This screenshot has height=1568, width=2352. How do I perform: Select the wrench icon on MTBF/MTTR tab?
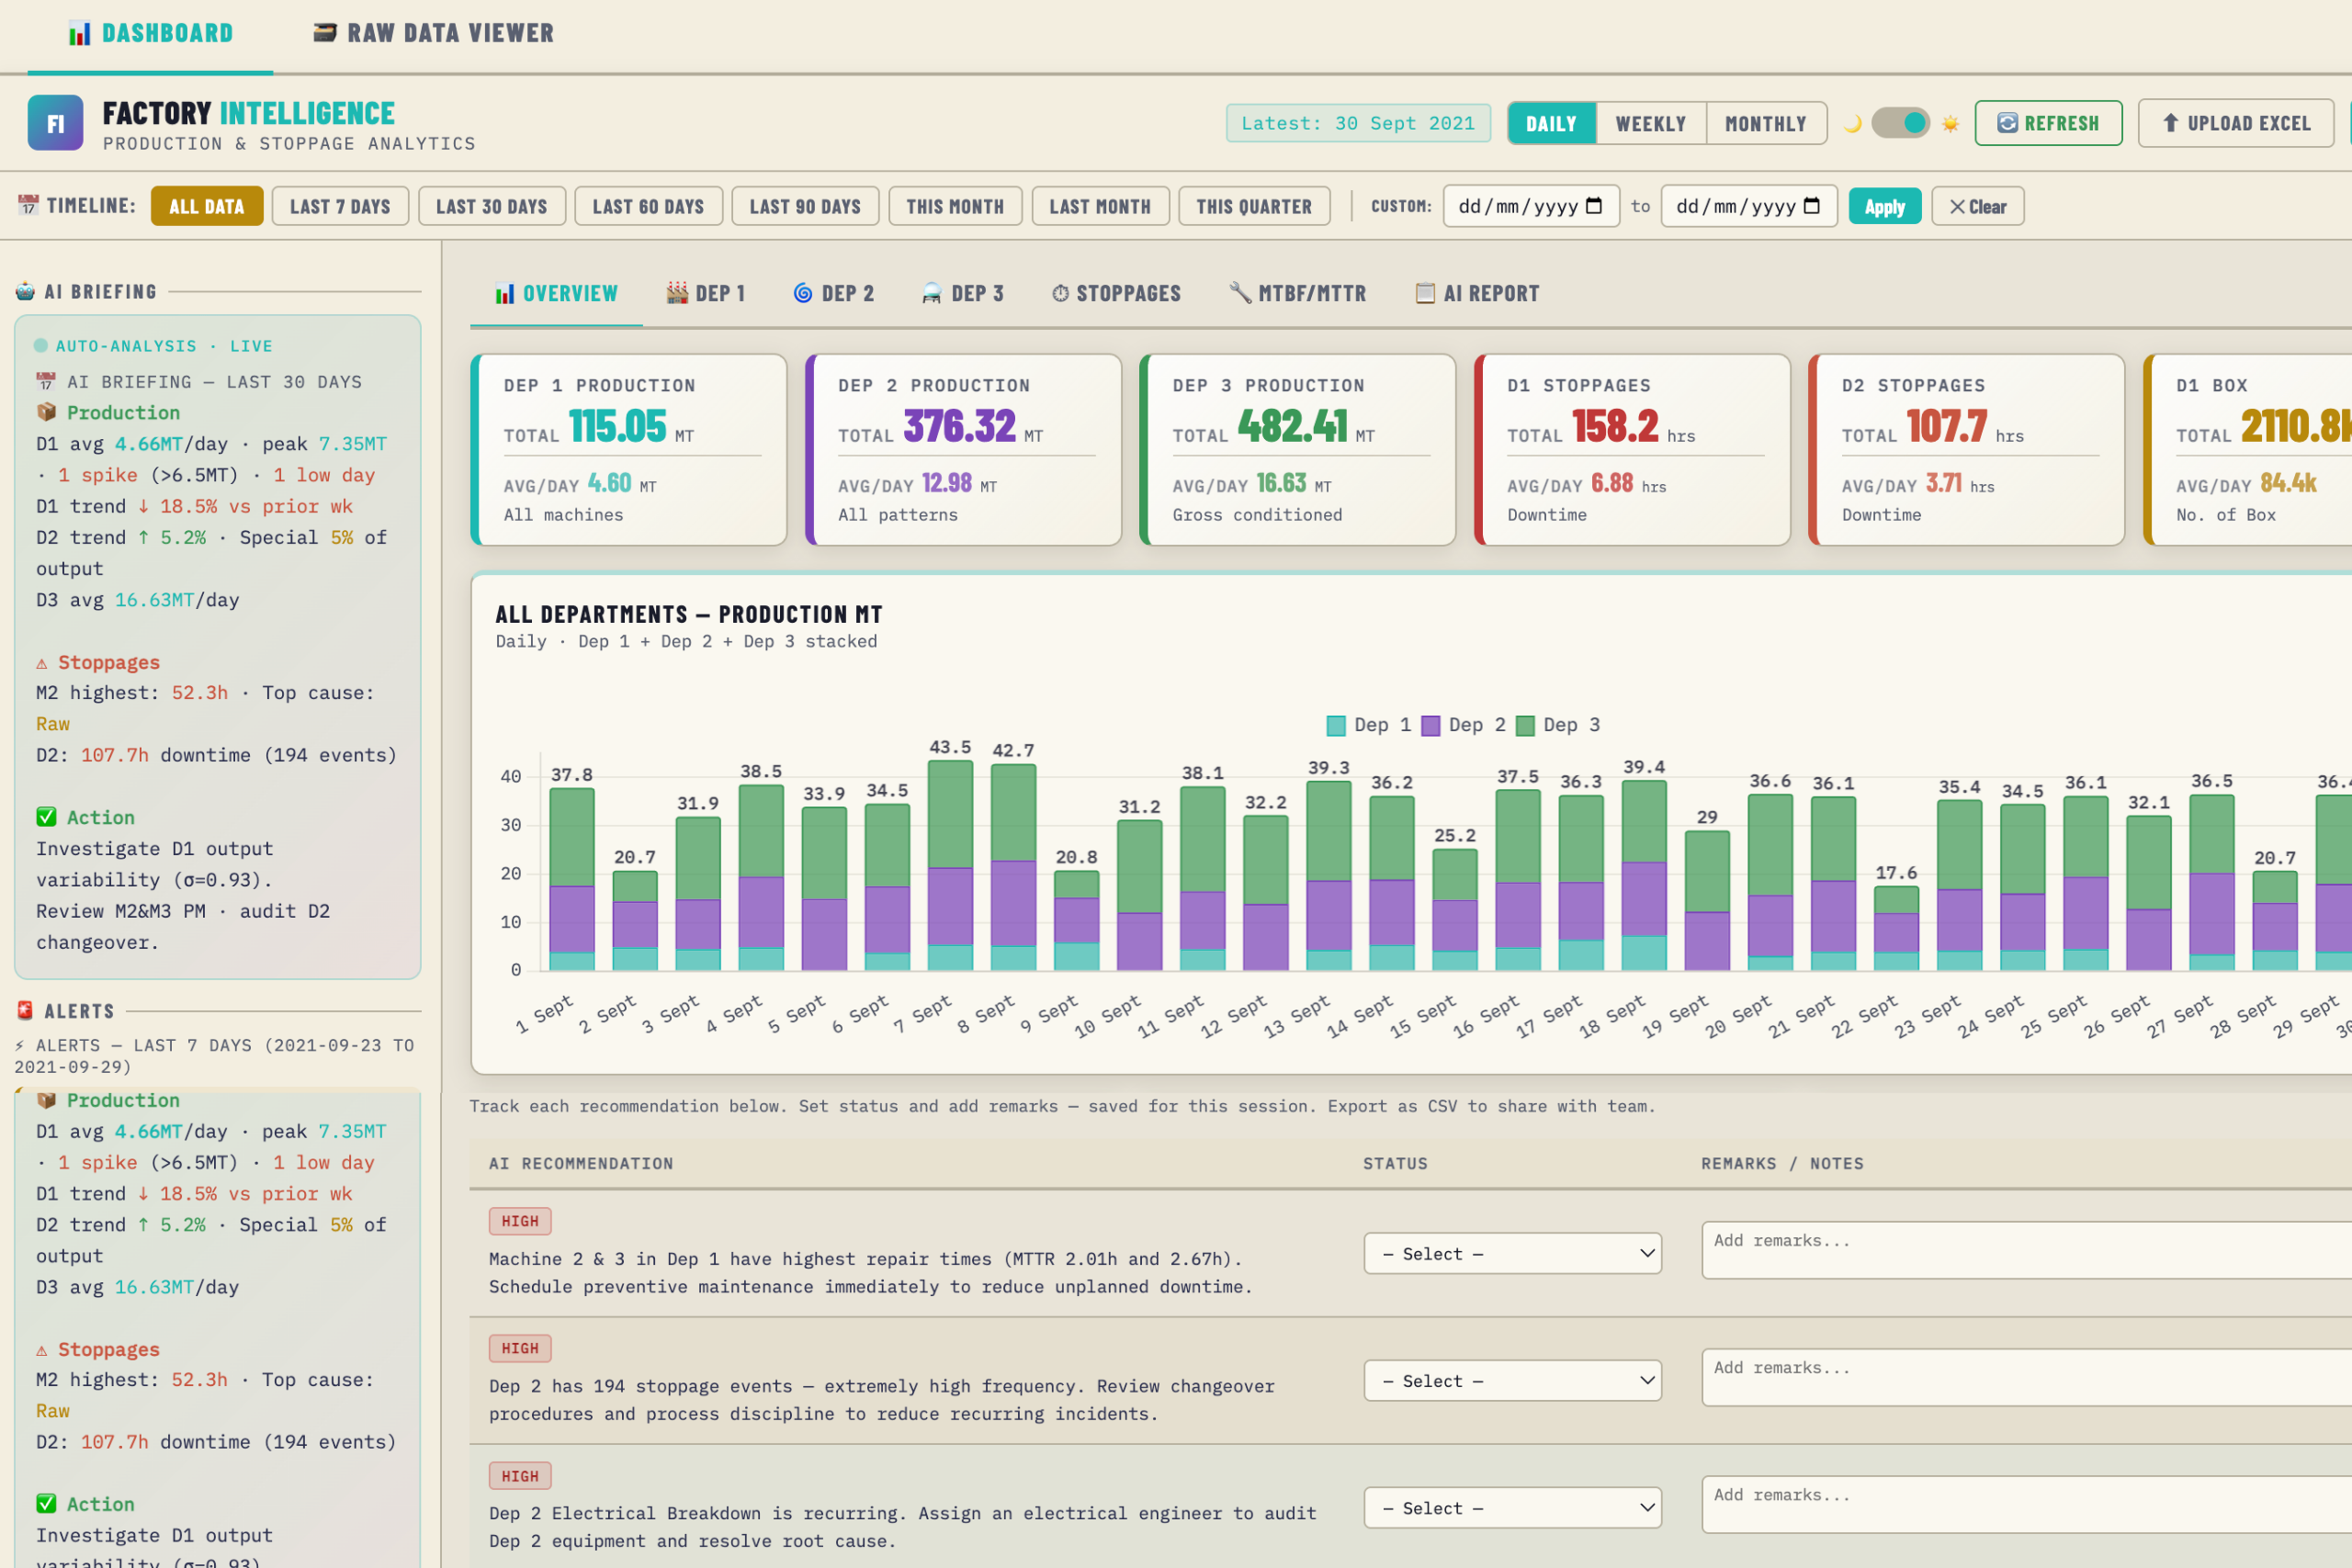(1240, 293)
